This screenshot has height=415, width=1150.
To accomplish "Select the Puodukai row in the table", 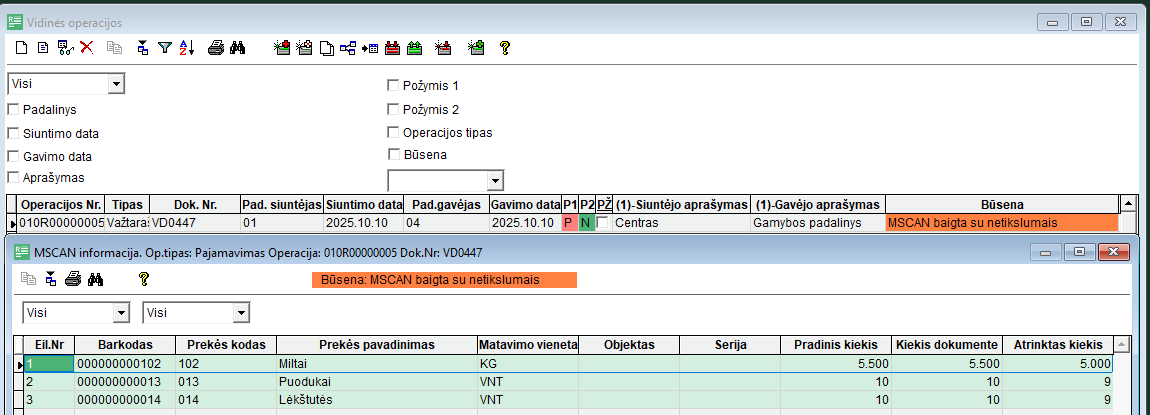I will coord(377,382).
